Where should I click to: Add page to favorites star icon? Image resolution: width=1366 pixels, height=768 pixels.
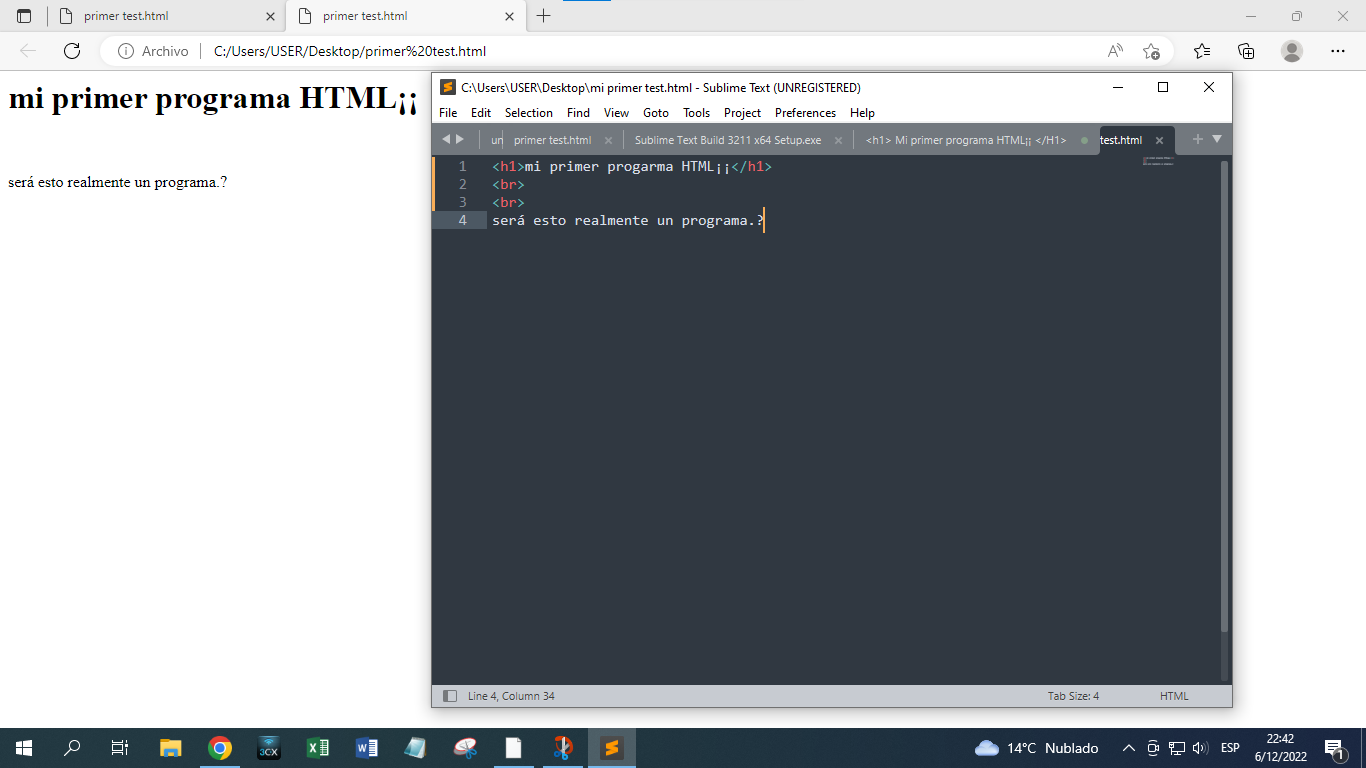[1151, 51]
